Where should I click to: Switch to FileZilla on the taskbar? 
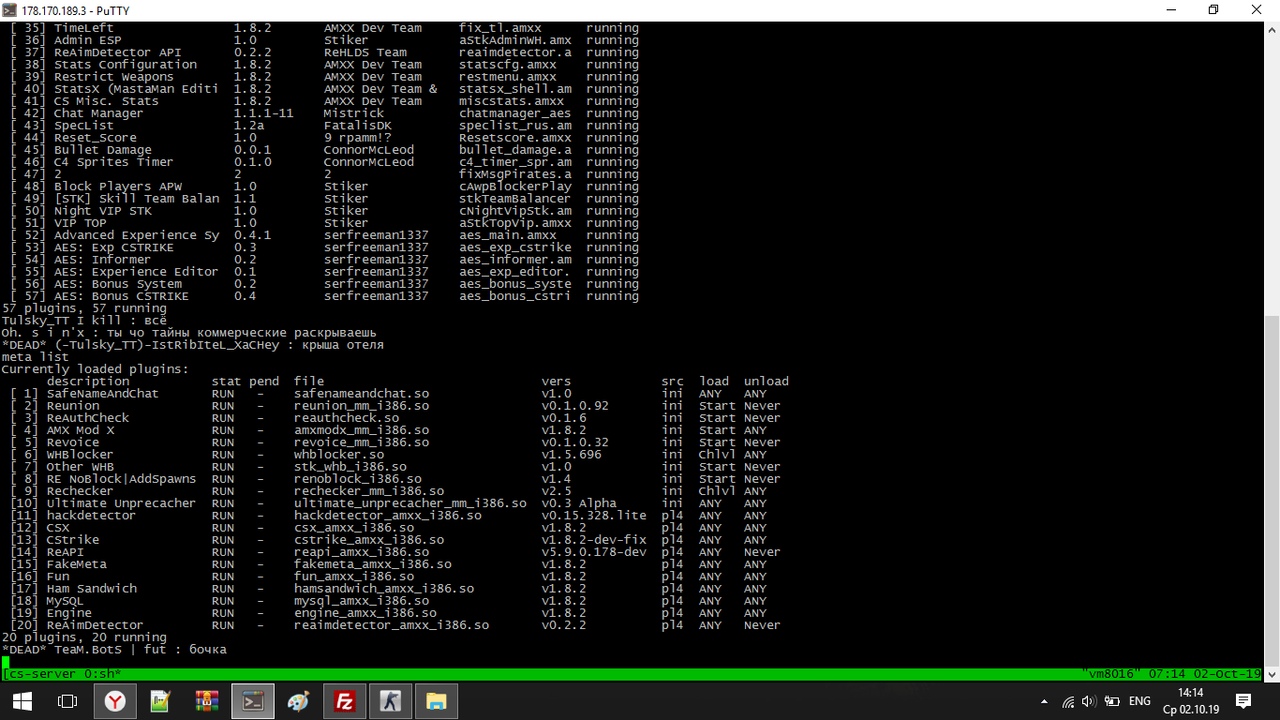(344, 702)
